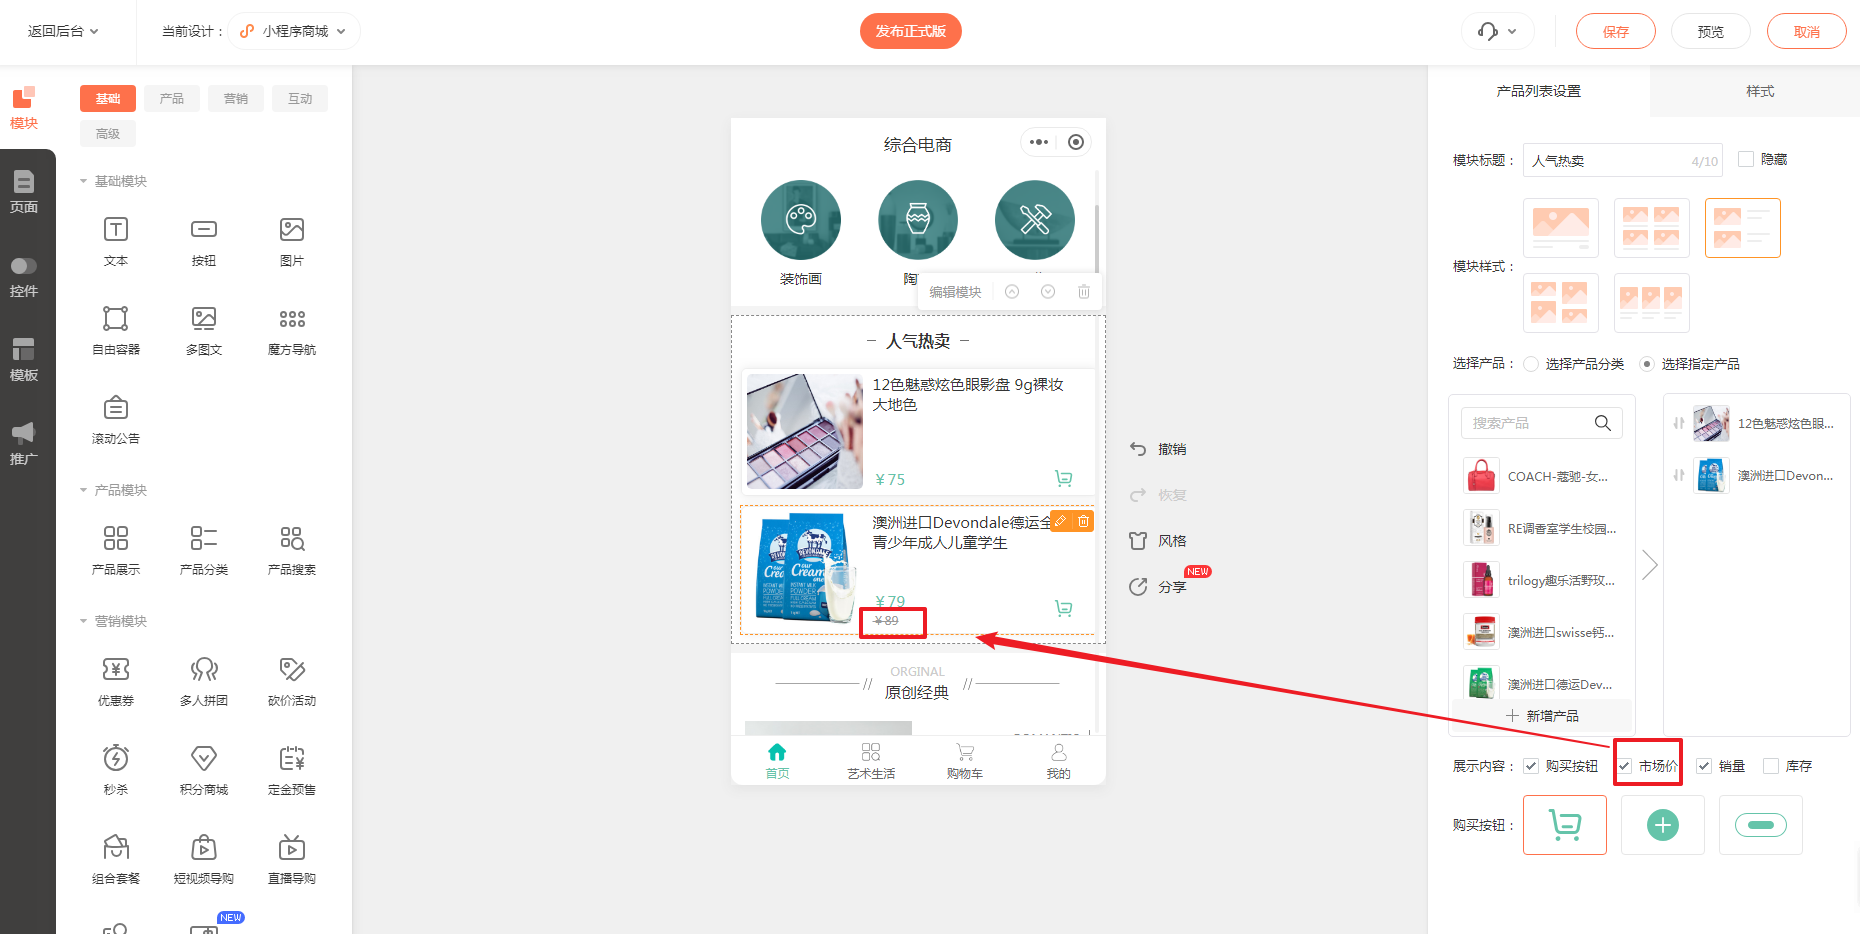This screenshot has width=1860, height=934.
Task: Click 新增产品 to add a product
Action: 1543,716
